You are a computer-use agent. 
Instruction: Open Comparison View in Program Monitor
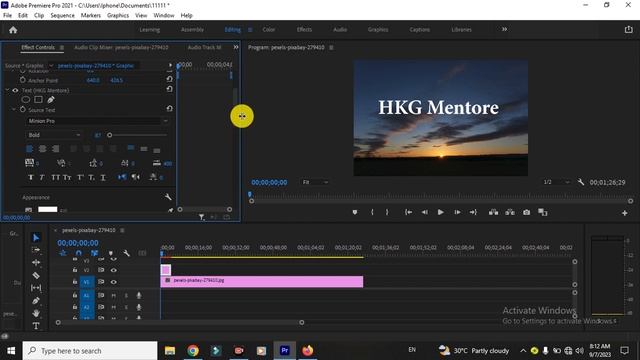click(x=542, y=212)
